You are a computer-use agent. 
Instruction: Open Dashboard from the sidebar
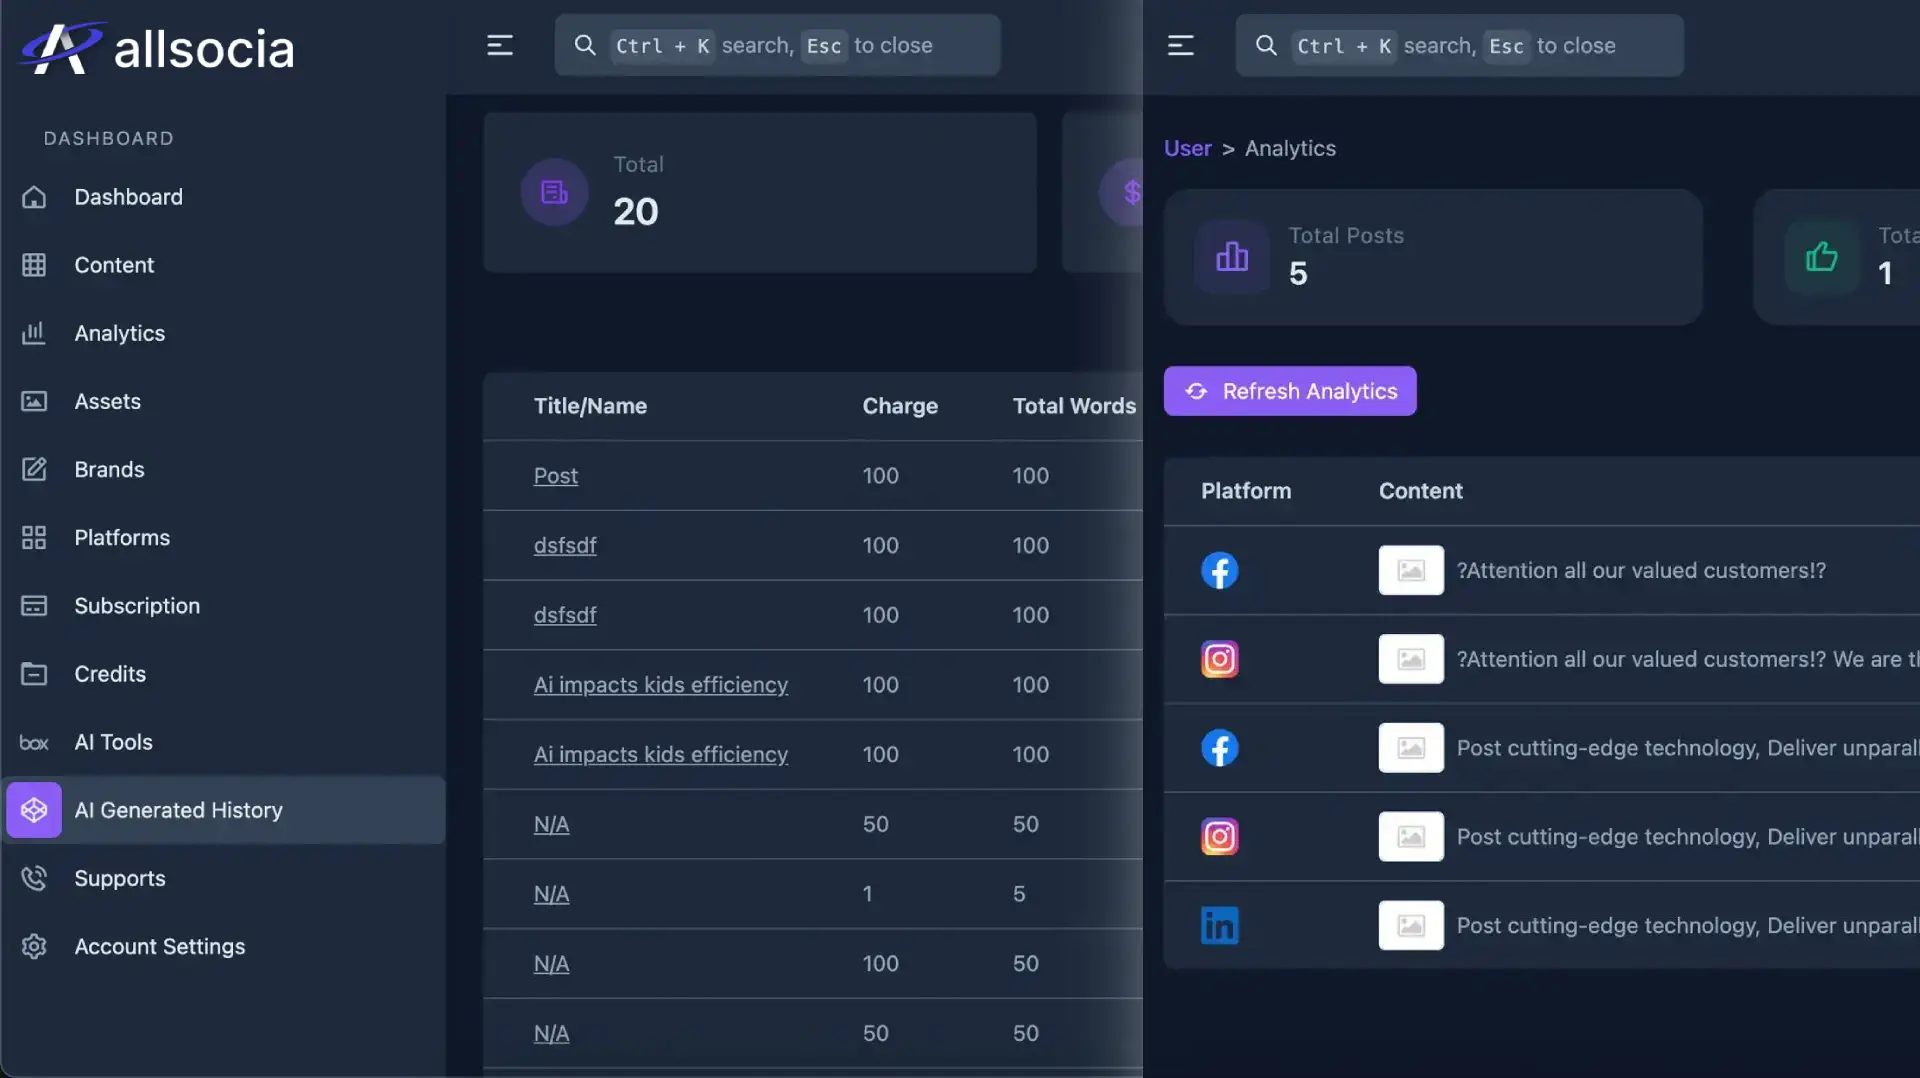(x=128, y=197)
